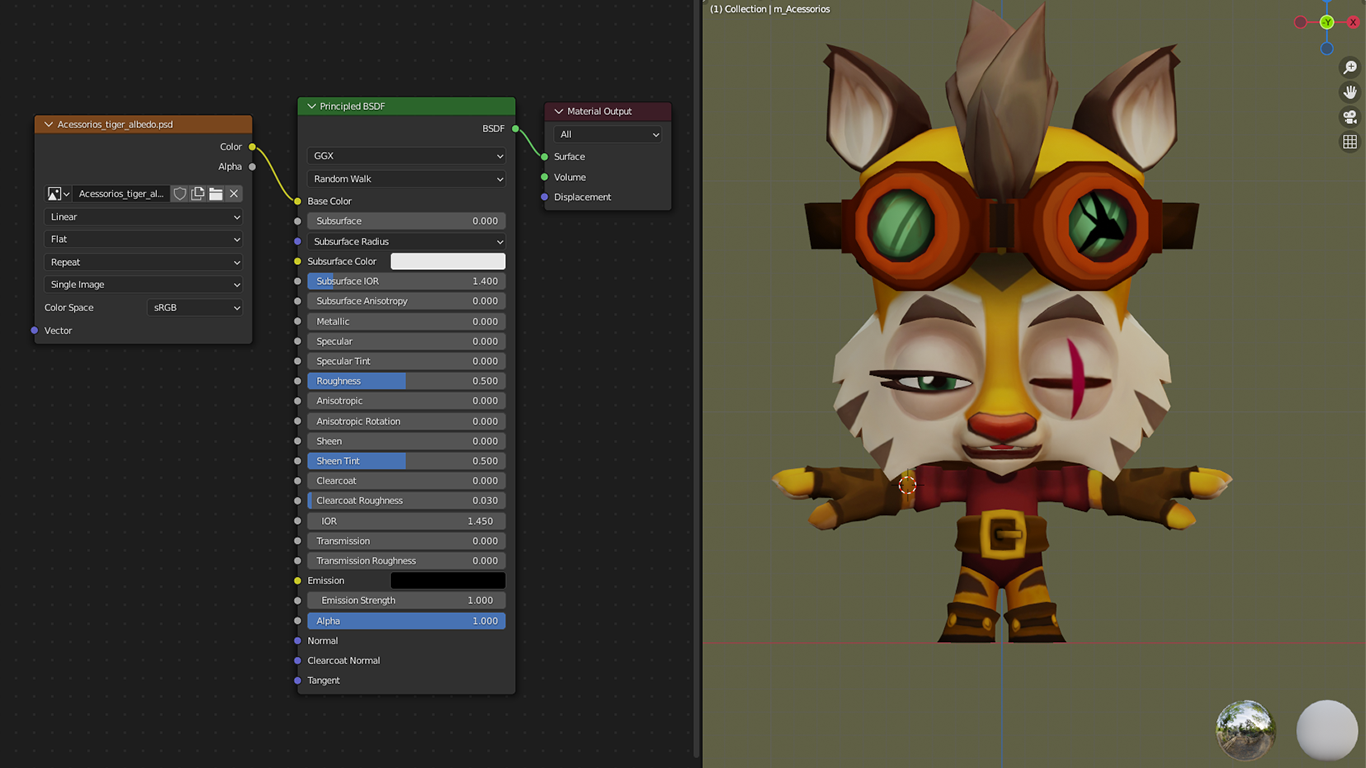Click the new image duplicate icon
1366x768 pixels.
pos(198,194)
